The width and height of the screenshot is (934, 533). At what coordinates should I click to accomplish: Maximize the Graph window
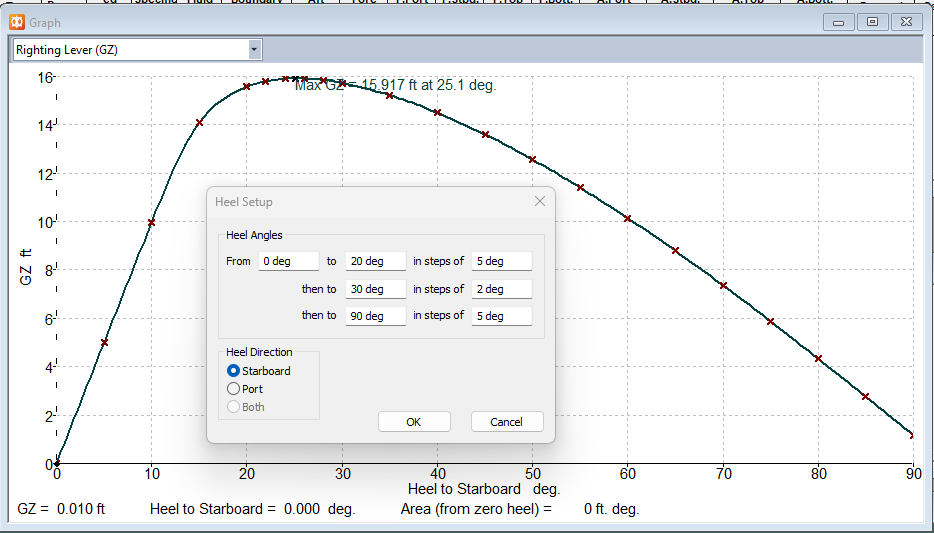pyautogui.click(x=873, y=22)
